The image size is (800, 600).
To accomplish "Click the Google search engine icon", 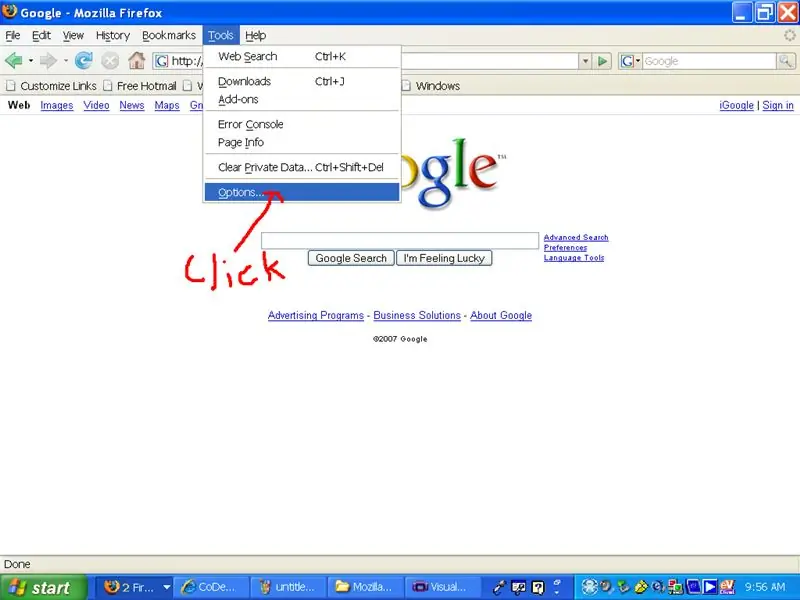I will pos(627,61).
